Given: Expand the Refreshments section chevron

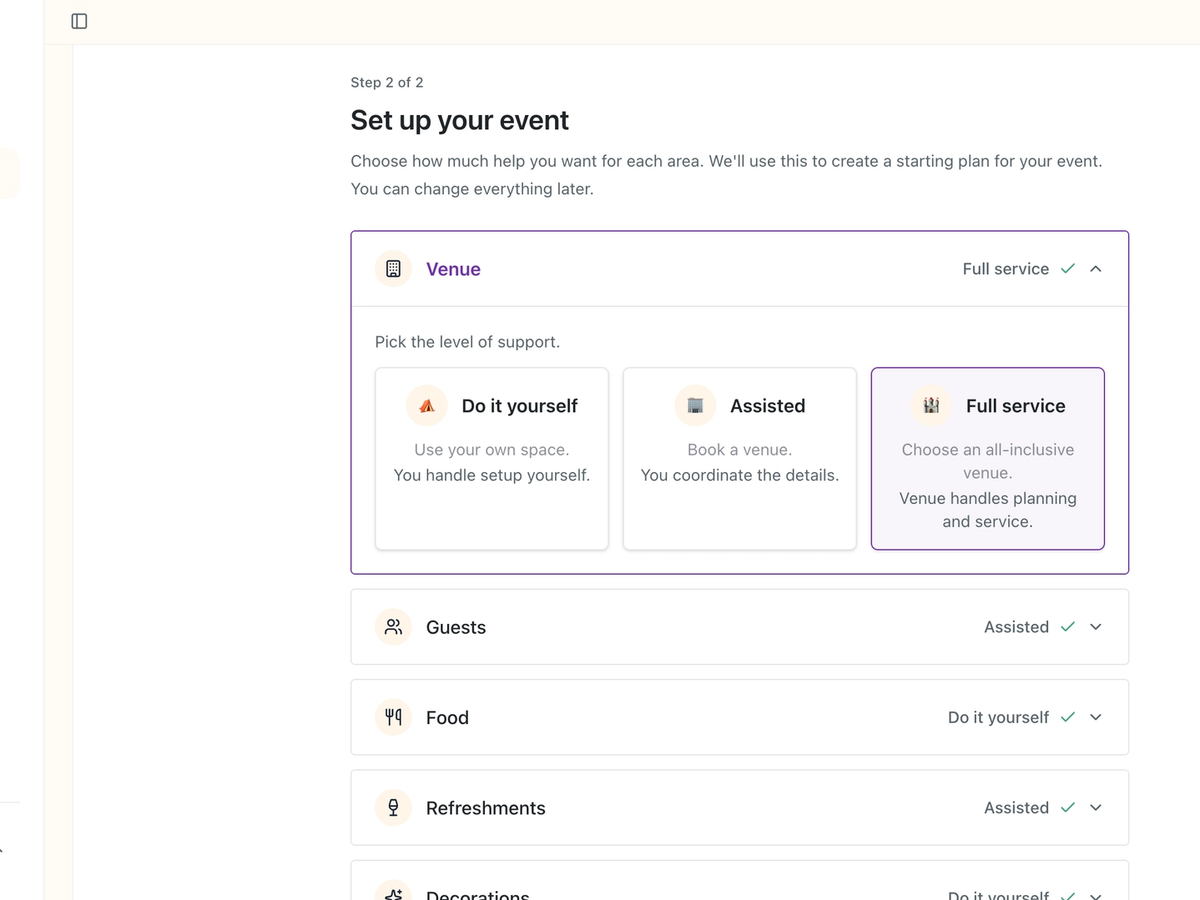Looking at the screenshot, I should pyautogui.click(x=1096, y=808).
